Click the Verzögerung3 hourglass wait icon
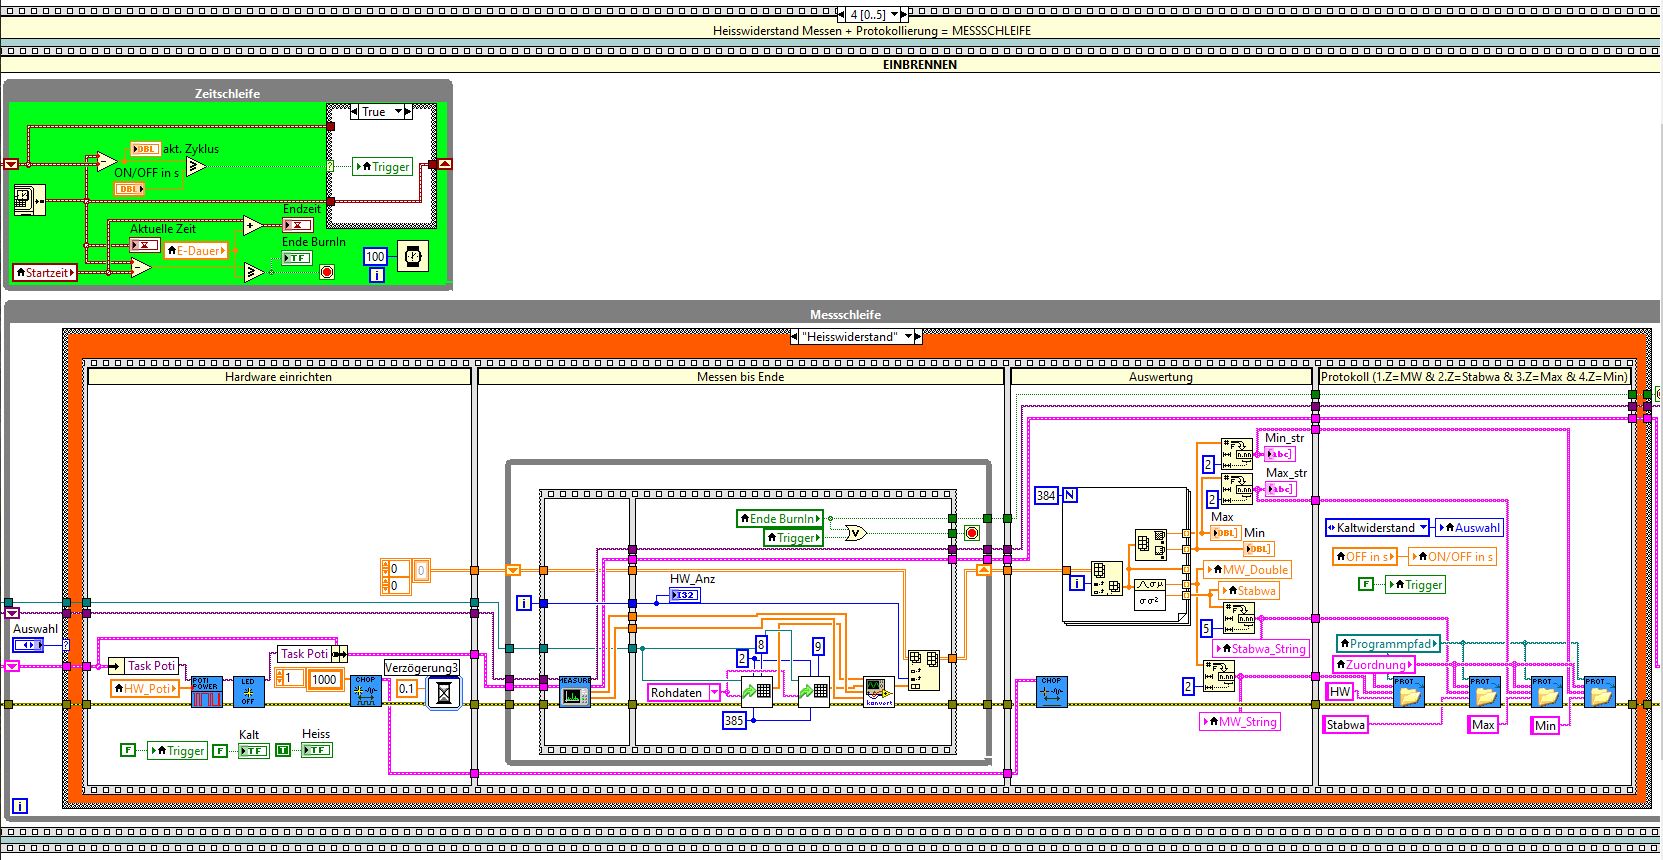This screenshot has height=860, width=1663. pyautogui.click(x=445, y=691)
